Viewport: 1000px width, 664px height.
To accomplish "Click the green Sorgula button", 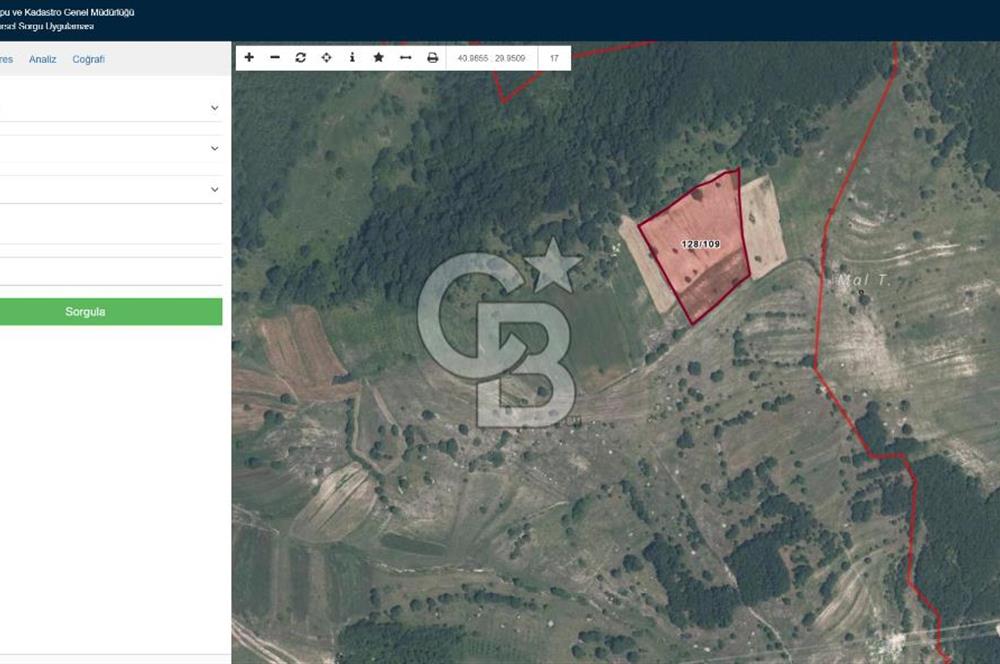I will click(x=111, y=312).
